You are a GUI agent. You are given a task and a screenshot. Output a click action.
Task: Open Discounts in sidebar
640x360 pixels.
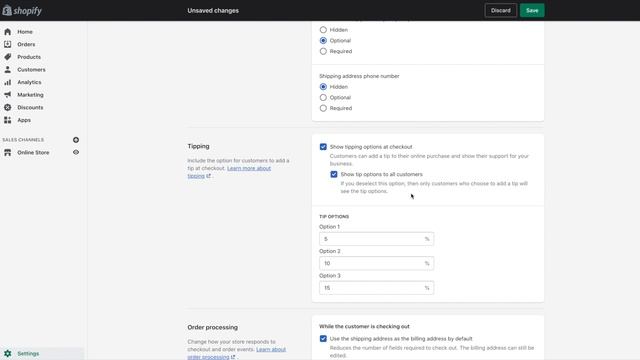(30, 107)
